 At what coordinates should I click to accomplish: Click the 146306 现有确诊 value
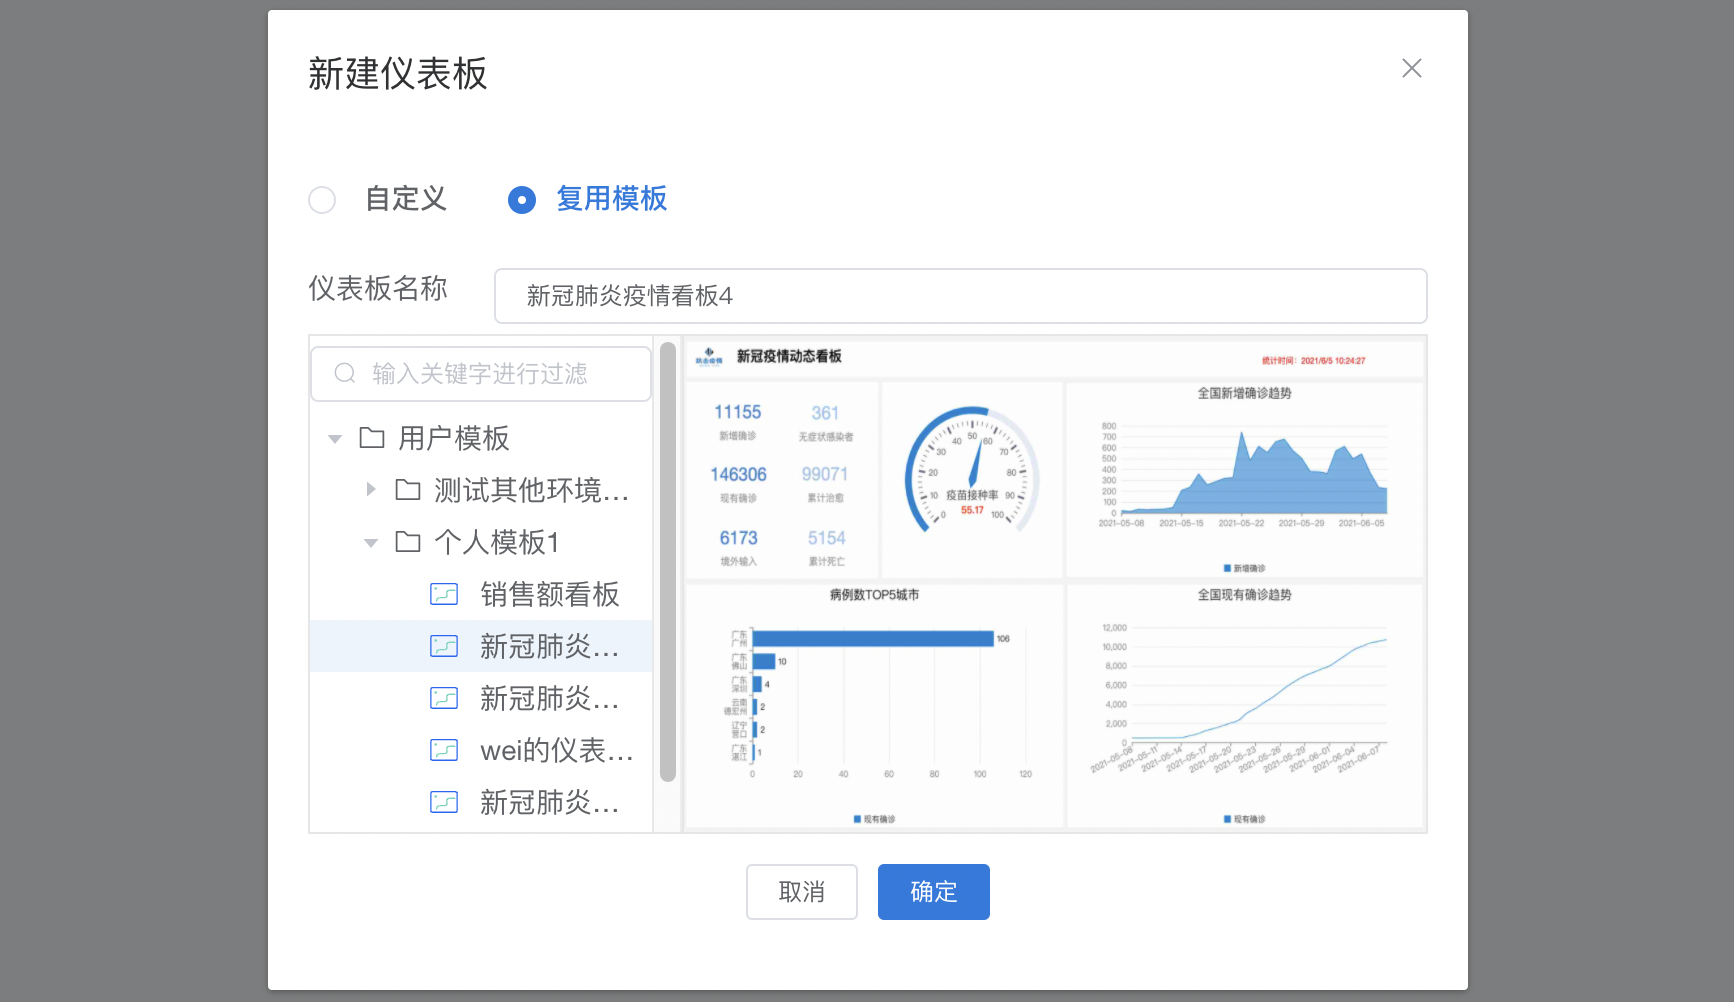pos(738,474)
